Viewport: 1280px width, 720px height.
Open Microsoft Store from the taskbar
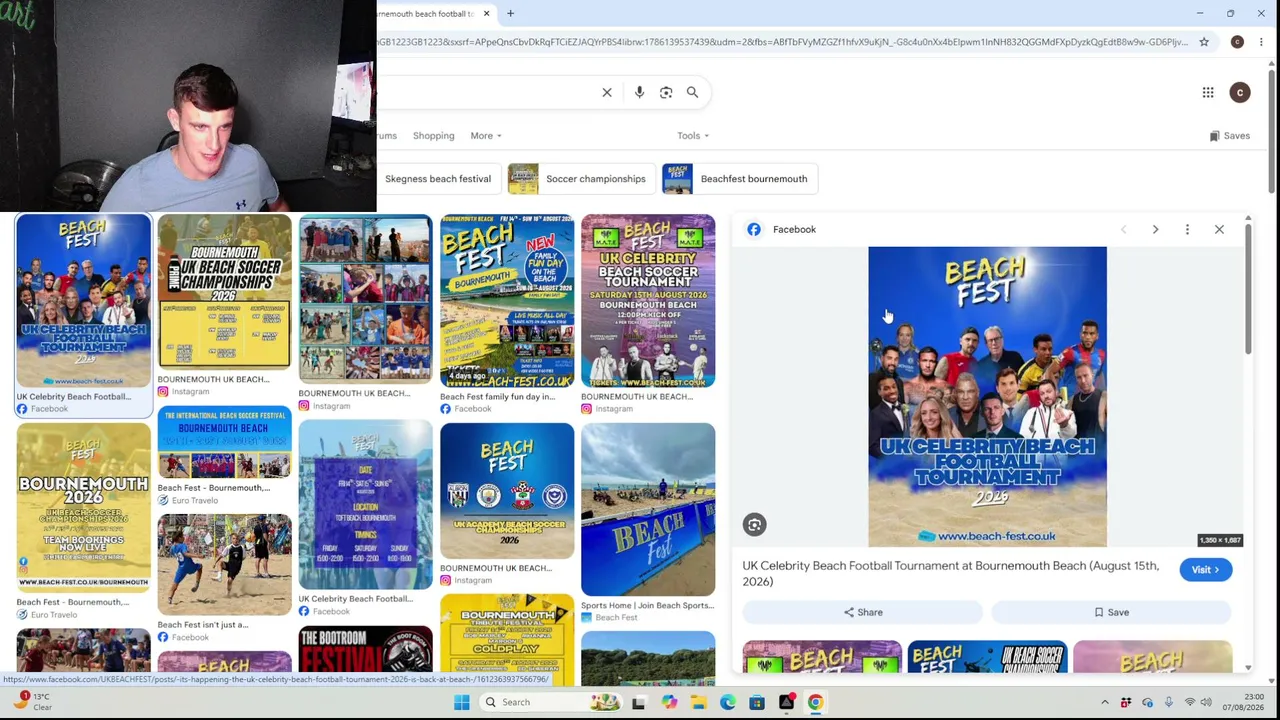[757, 702]
